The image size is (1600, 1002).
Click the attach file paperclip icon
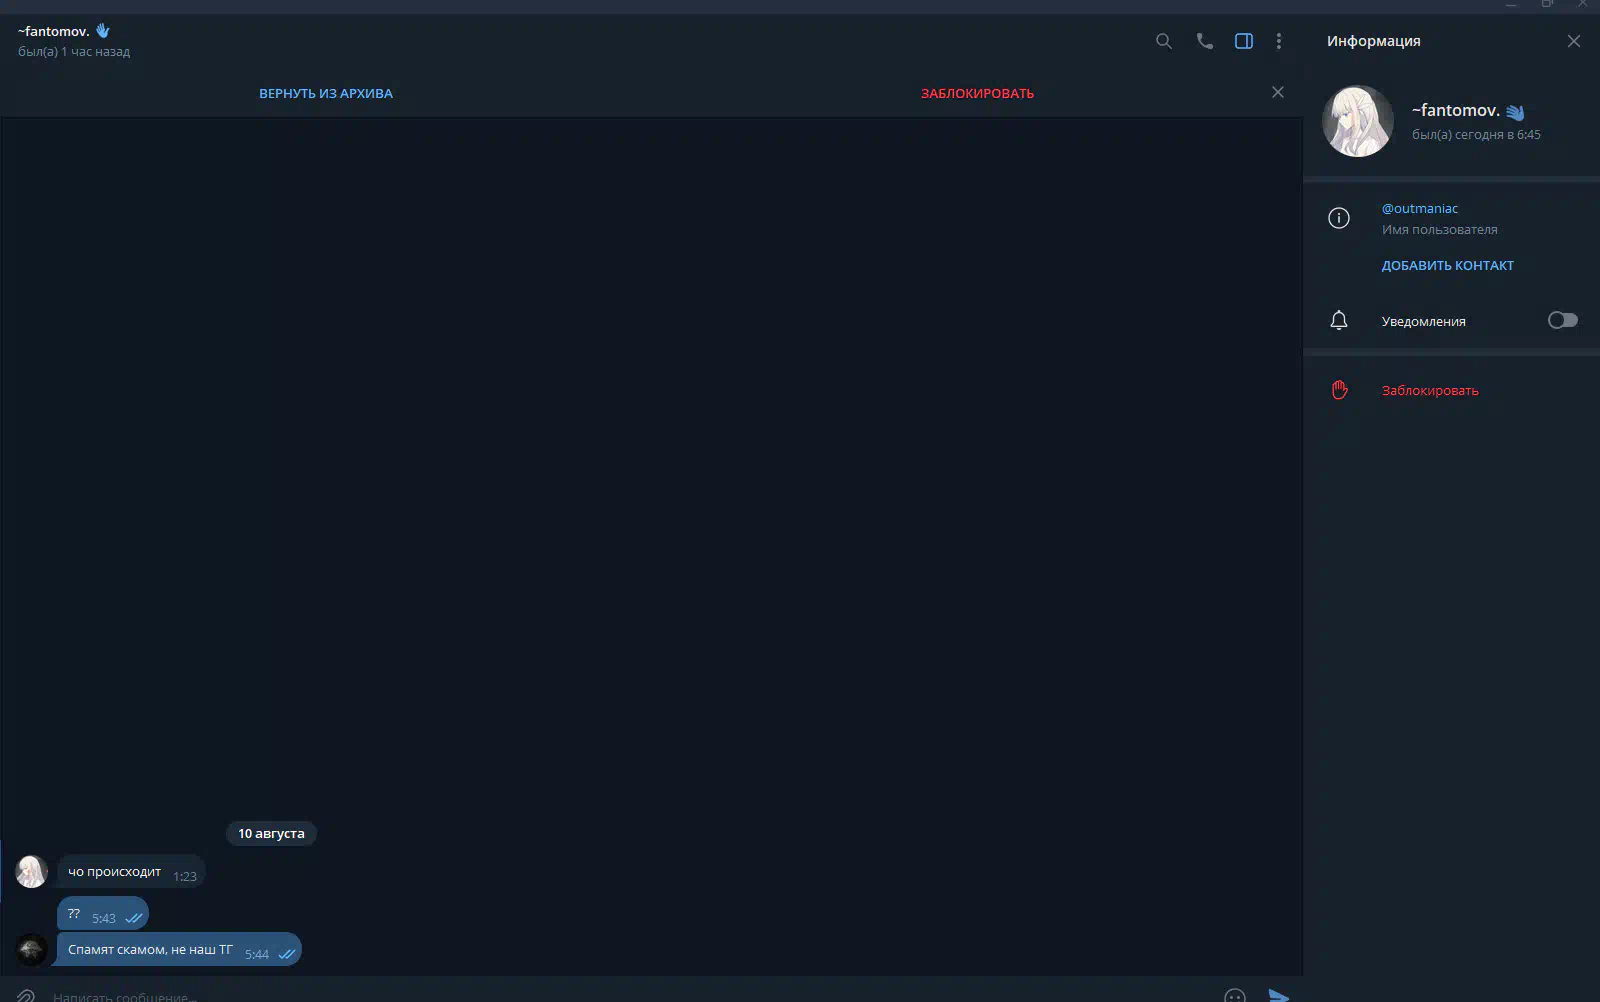[x=26, y=995]
